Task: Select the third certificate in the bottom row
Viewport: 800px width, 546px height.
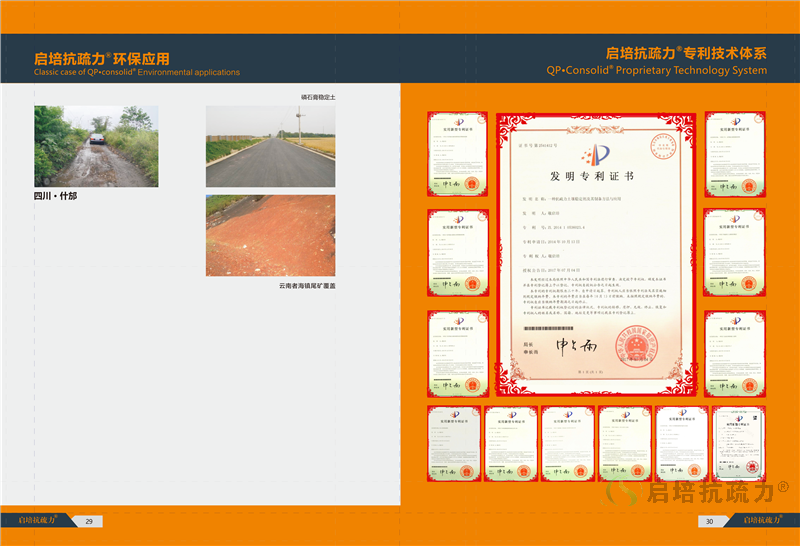Action: (x=568, y=443)
